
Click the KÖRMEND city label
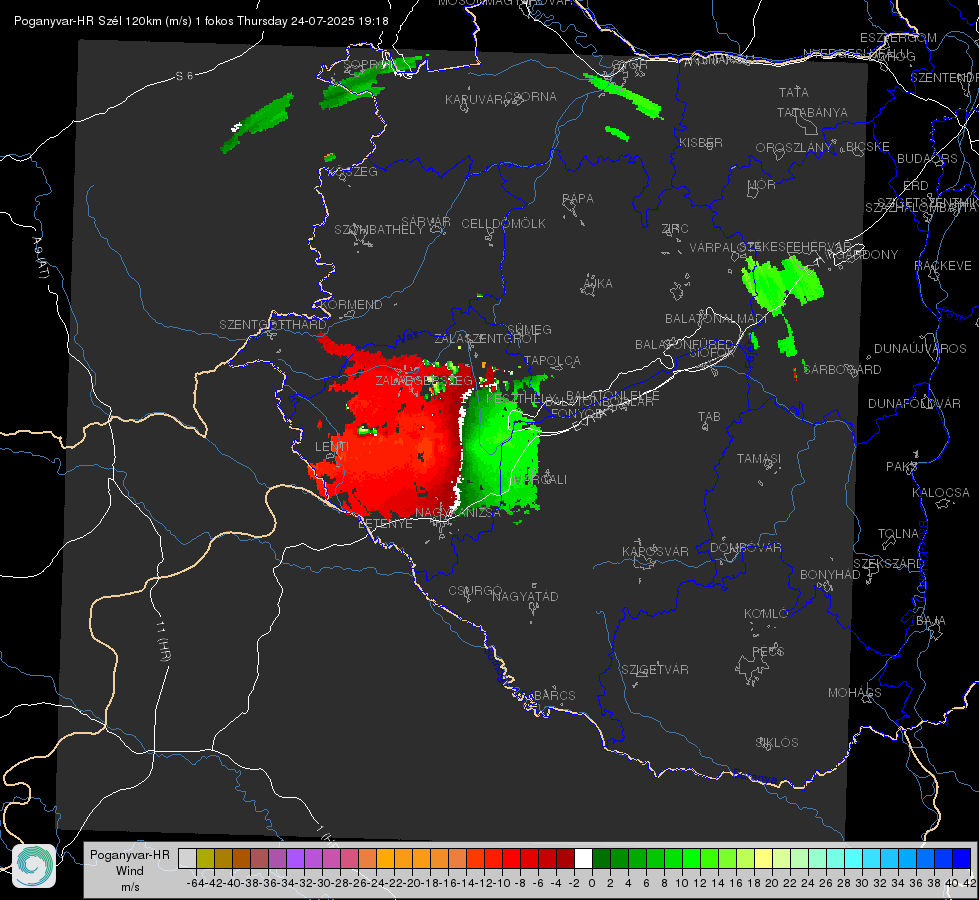(351, 305)
